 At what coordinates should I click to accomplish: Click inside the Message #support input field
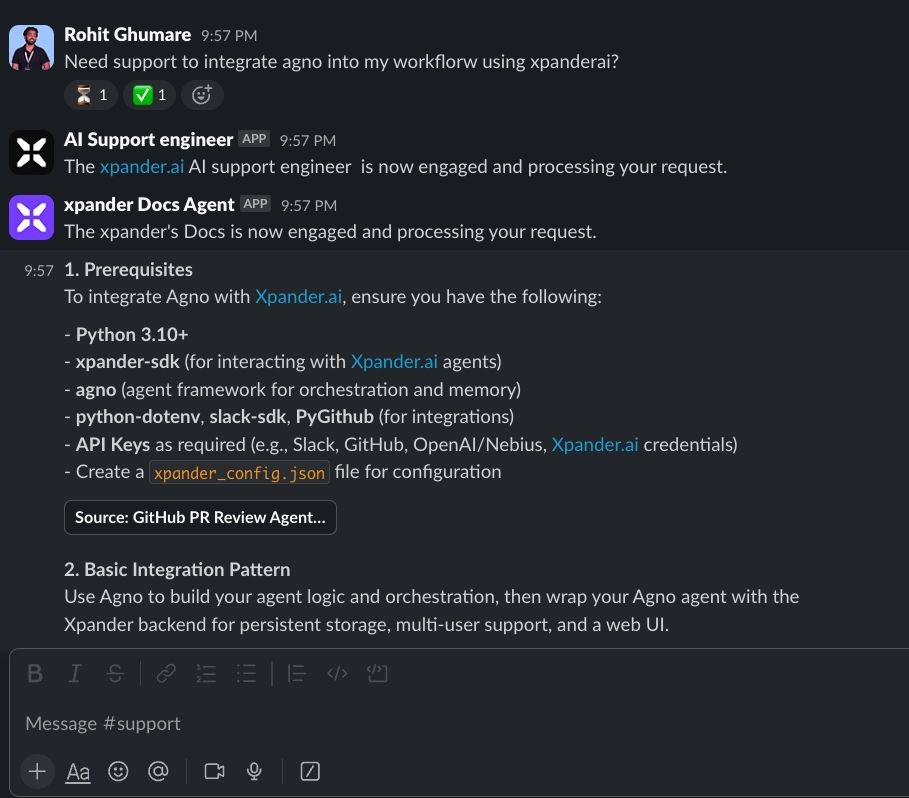tap(400, 723)
